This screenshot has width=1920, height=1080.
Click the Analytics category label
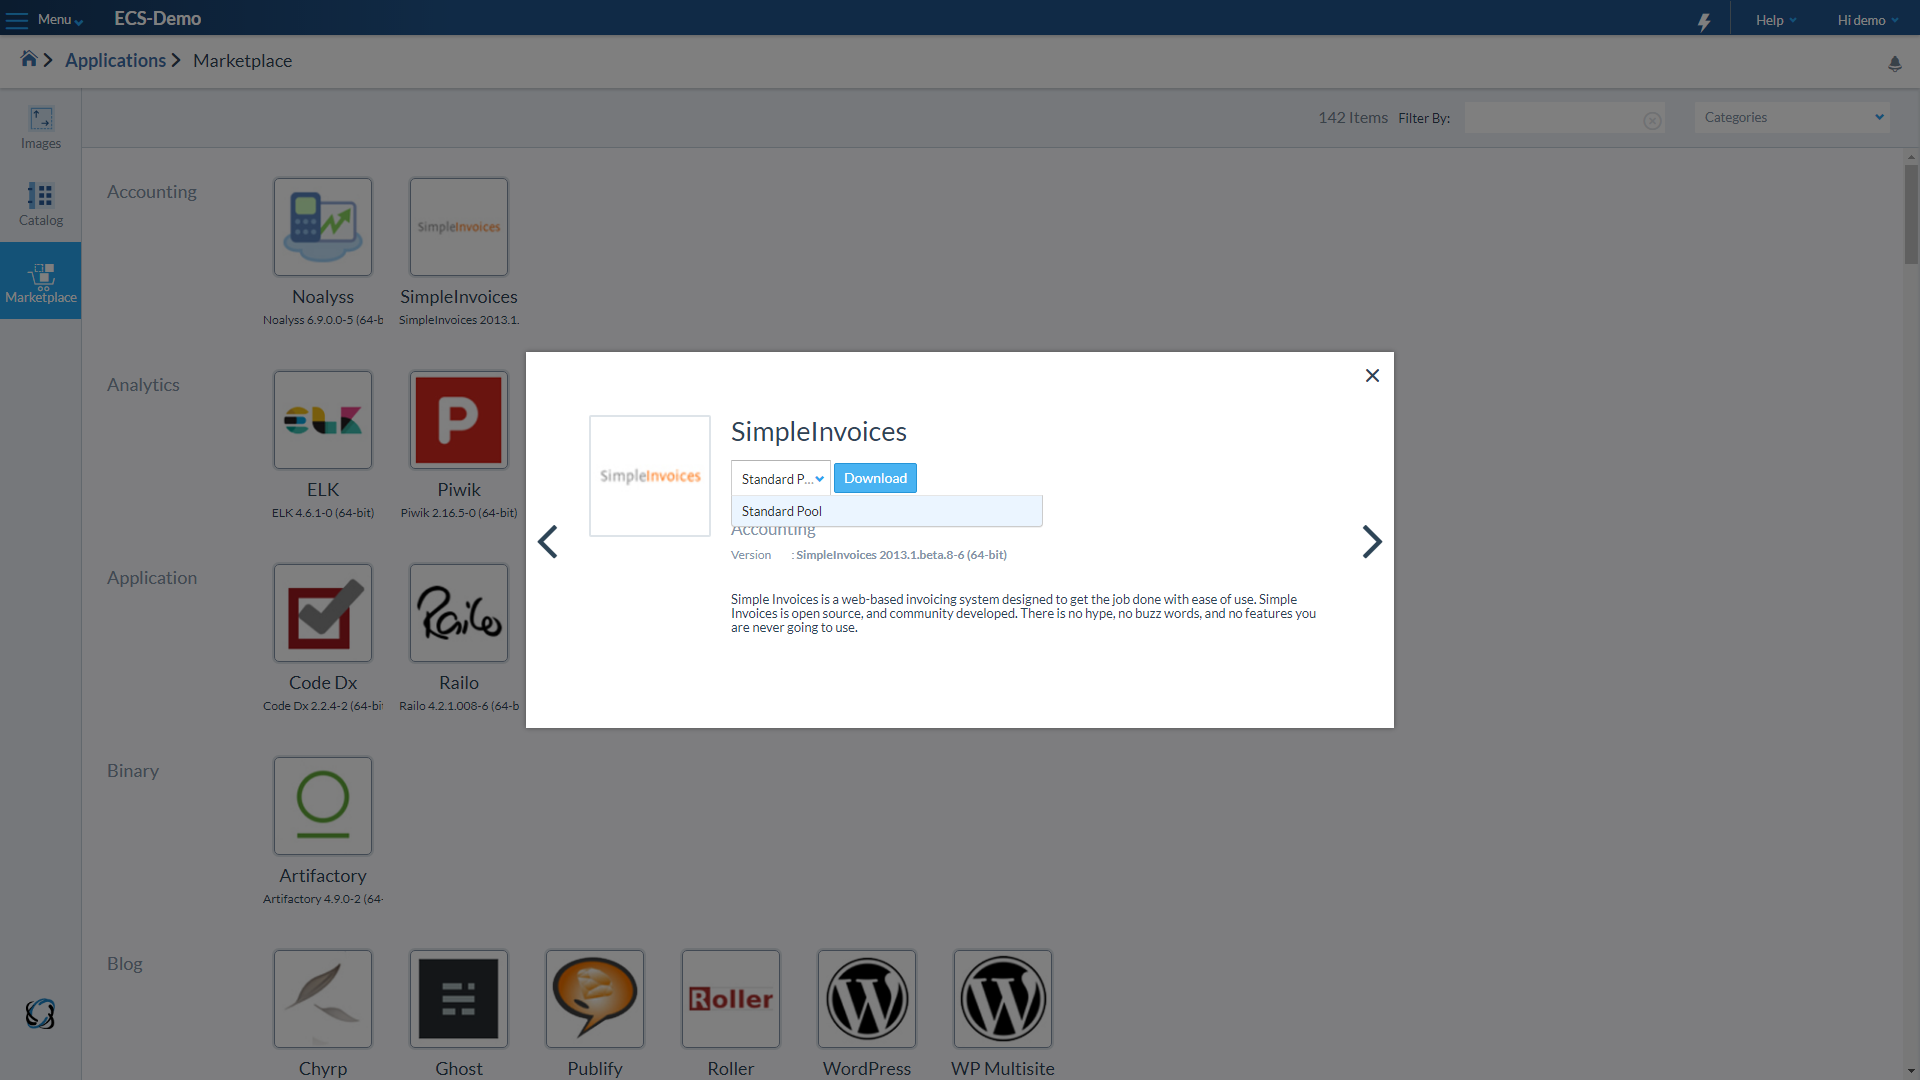click(x=143, y=385)
